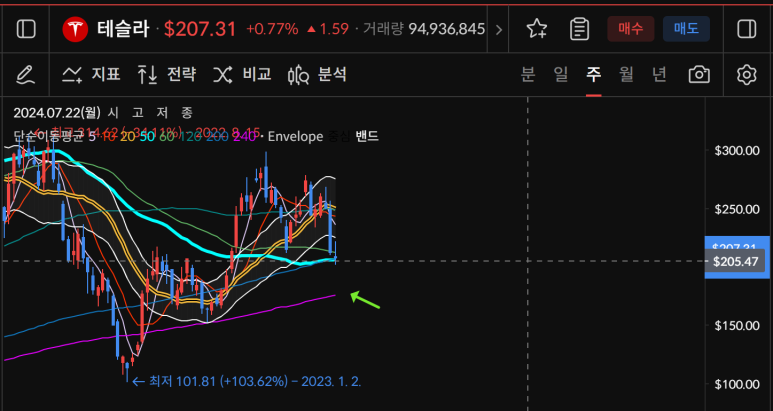Add Tesla to favorites star icon

tap(536, 29)
